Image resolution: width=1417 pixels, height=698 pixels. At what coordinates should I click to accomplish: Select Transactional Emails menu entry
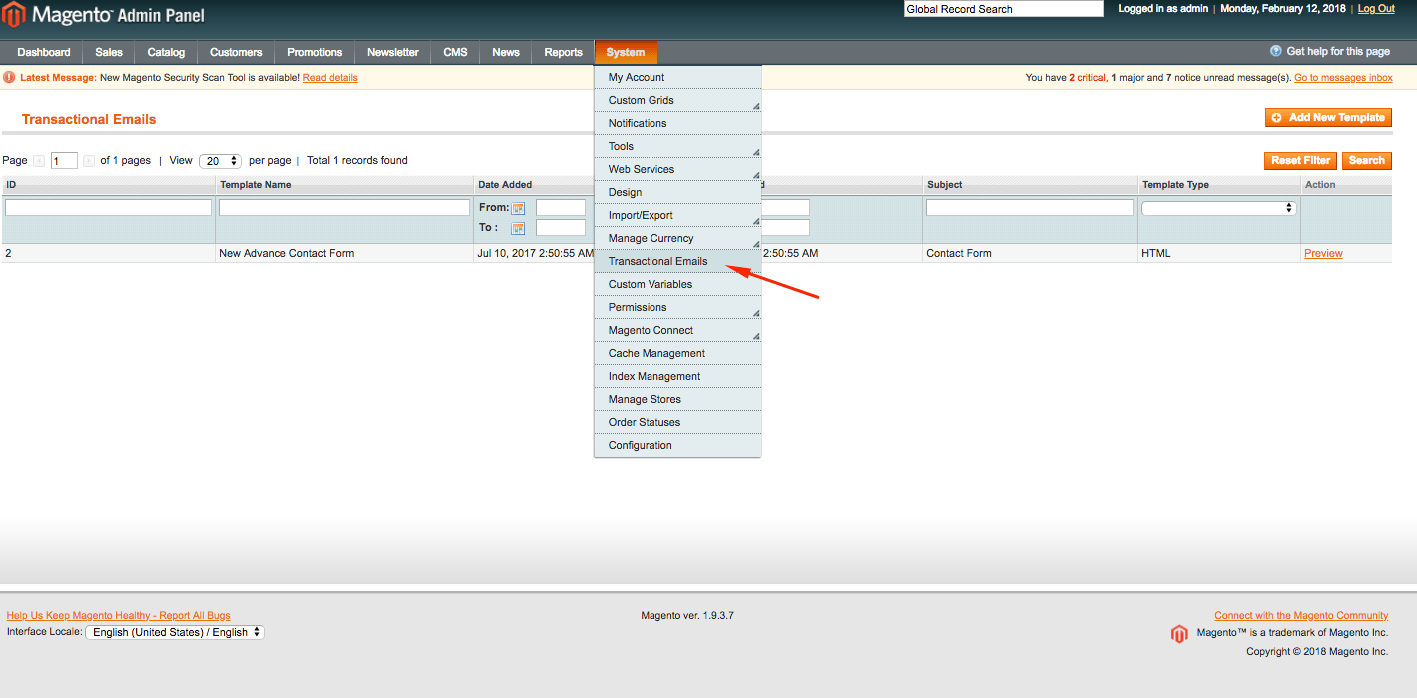coord(678,261)
